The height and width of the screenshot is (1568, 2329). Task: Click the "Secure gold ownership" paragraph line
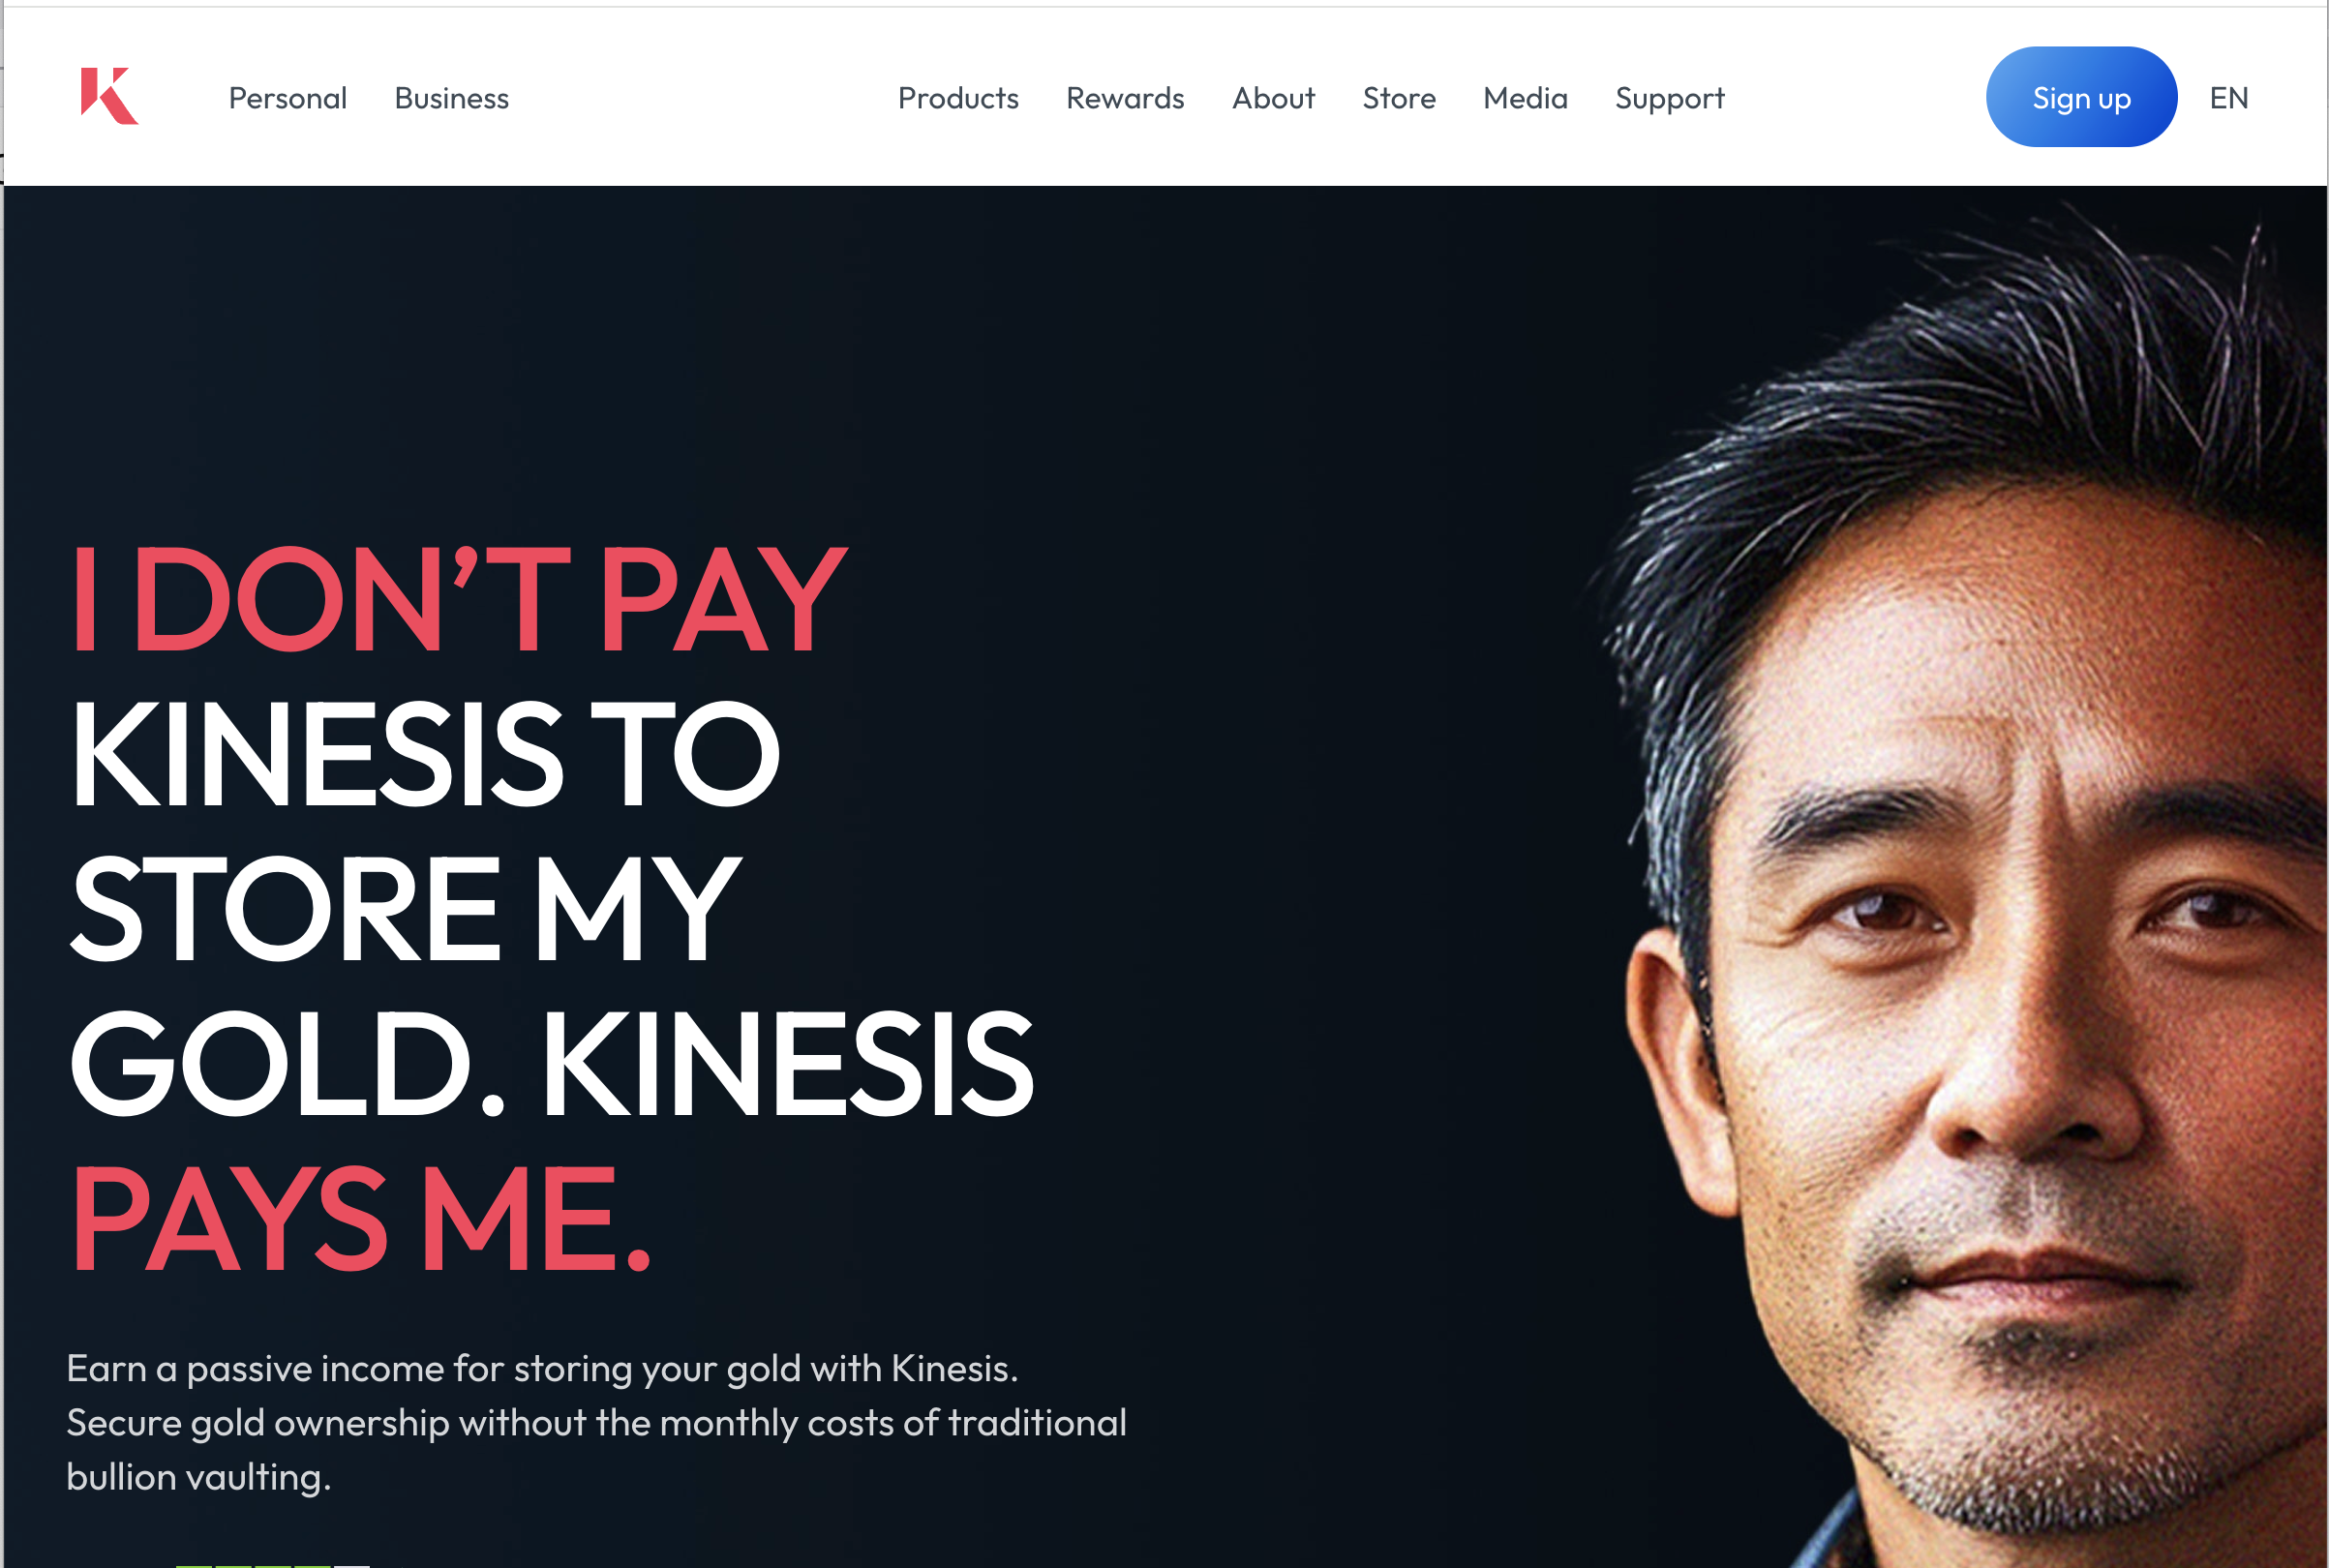tap(596, 1422)
